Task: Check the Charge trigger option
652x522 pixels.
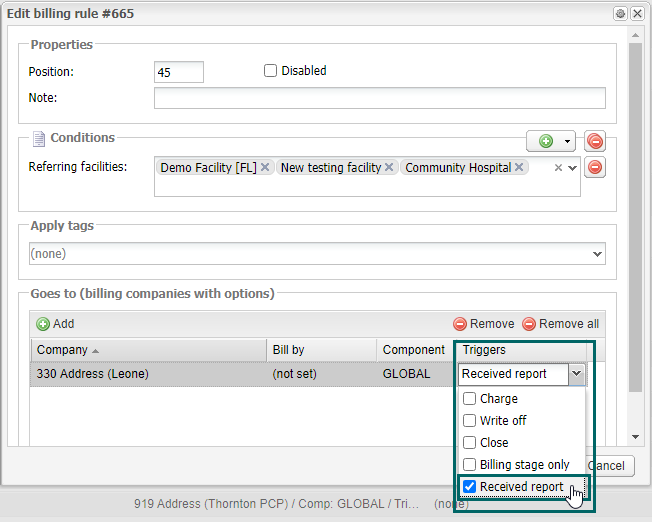Action: pos(469,398)
